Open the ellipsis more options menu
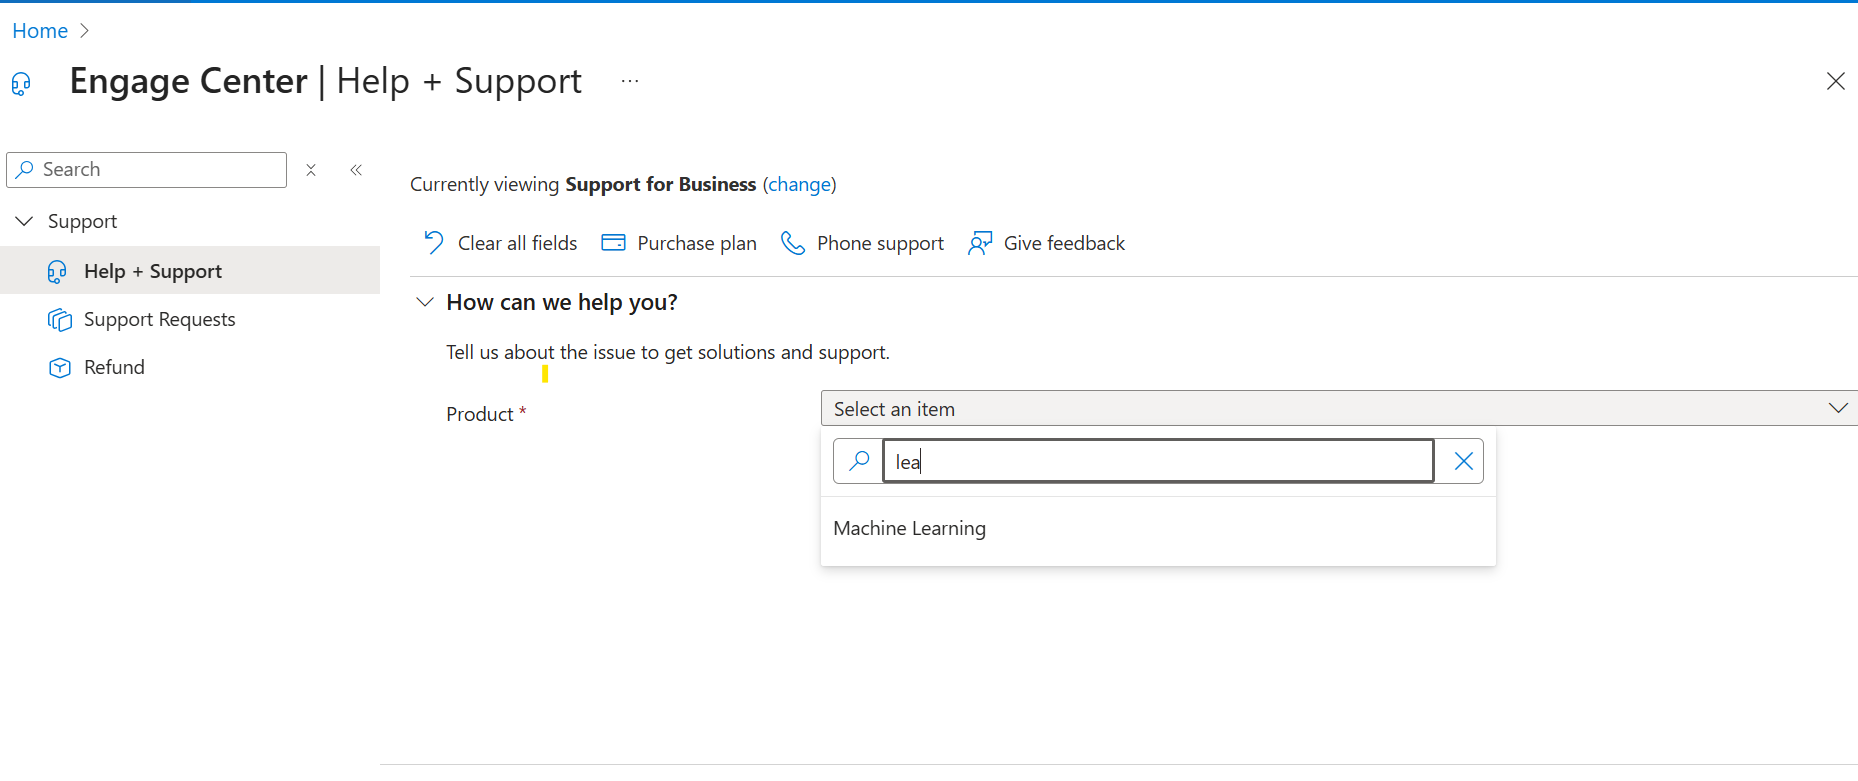Viewport: 1858px width, 781px height. coord(630,81)
